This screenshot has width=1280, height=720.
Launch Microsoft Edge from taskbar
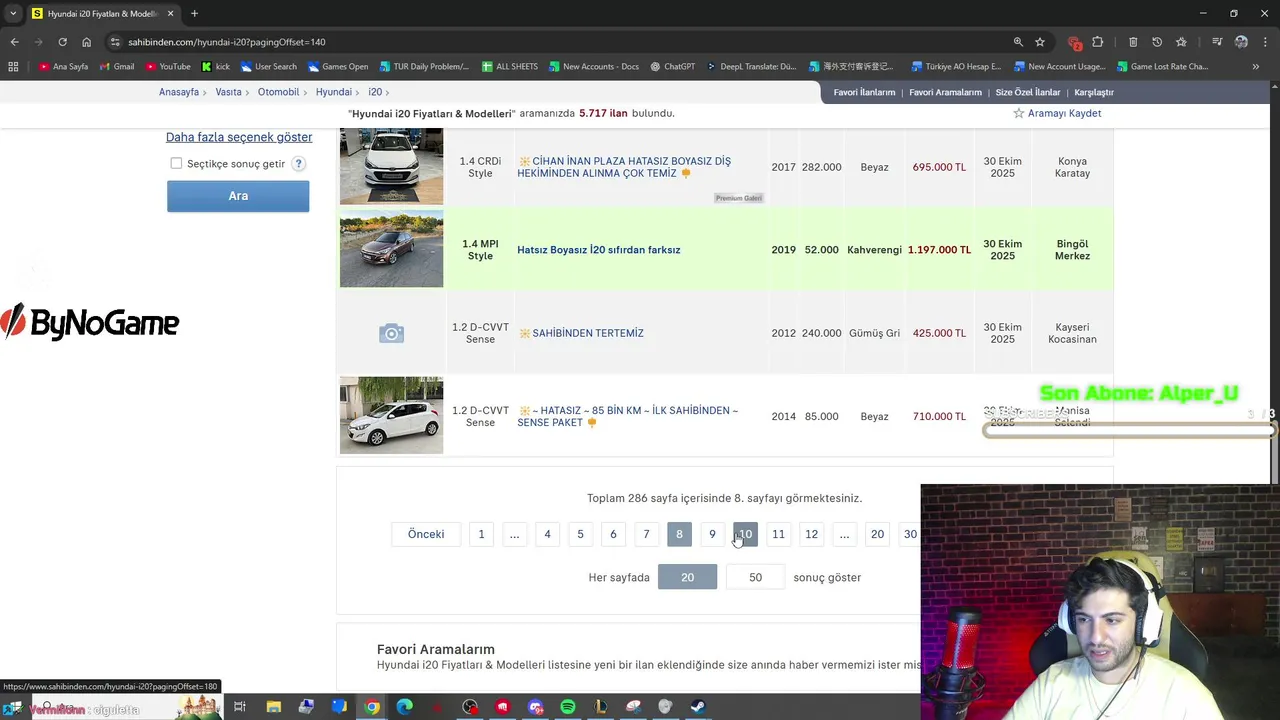(x=405, y=707)
